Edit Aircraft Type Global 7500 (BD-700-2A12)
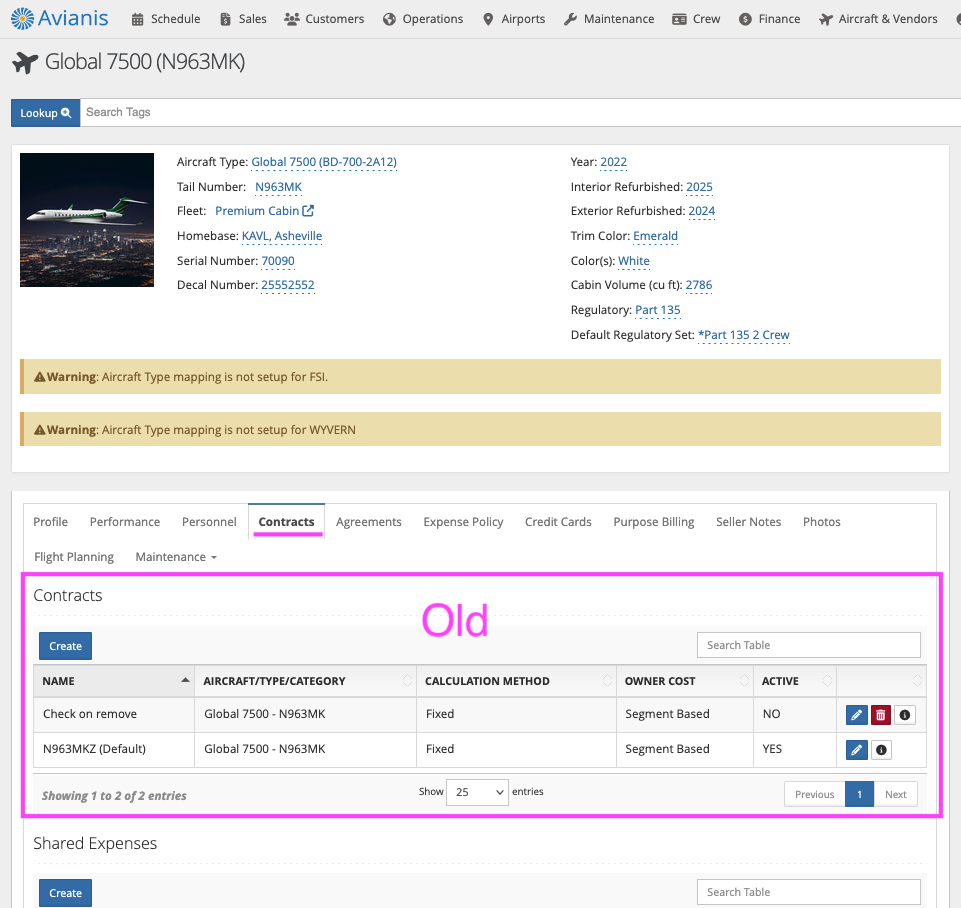Viewport: 961px width, 908px height. [324, 162]
